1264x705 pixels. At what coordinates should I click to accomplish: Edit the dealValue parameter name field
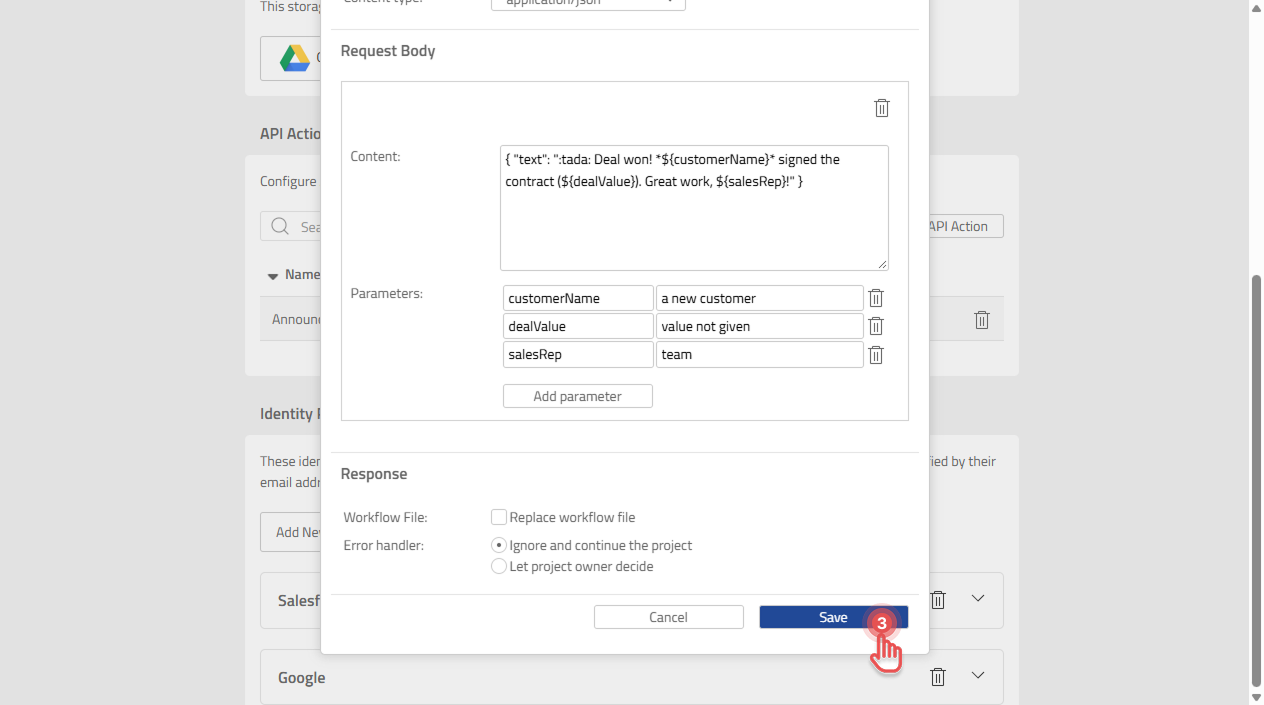578,326
